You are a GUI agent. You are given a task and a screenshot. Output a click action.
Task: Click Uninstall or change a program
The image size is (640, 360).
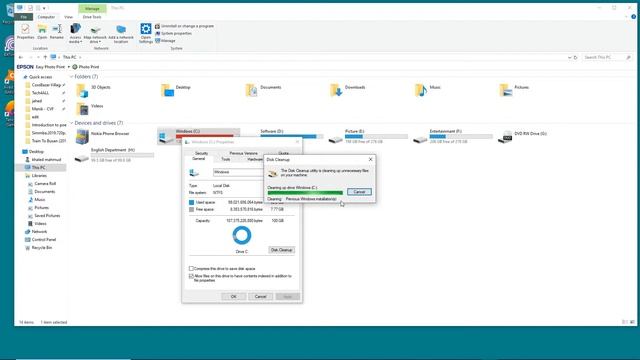[x=184, y=26]
